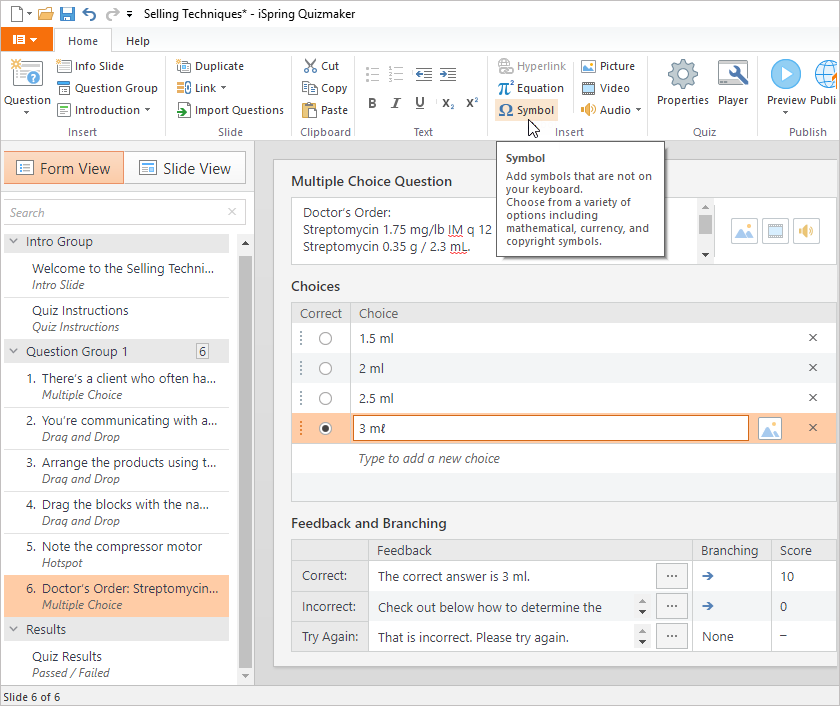Open Correct feedback ellipsis editor button
The image size is (840, 706).
[671, 576]
